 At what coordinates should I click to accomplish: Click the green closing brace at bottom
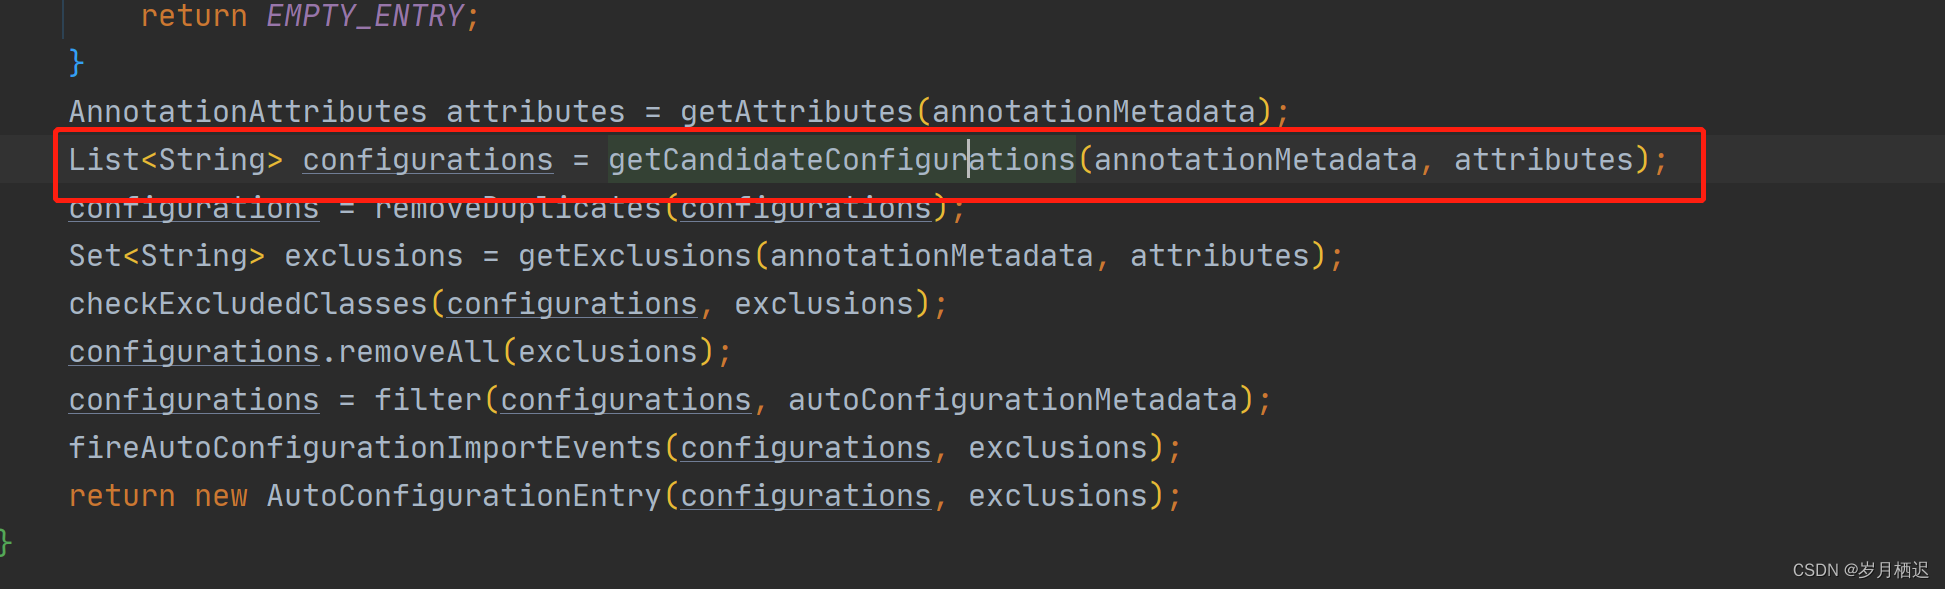click(5, 543)
